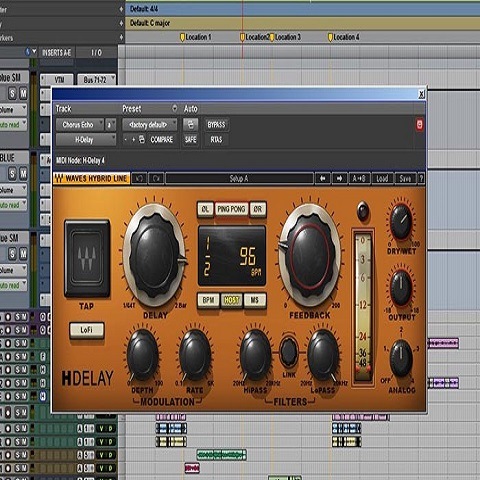
Task: Toggle the left phase invert ØL button
Action: click(x=205, y=209)
